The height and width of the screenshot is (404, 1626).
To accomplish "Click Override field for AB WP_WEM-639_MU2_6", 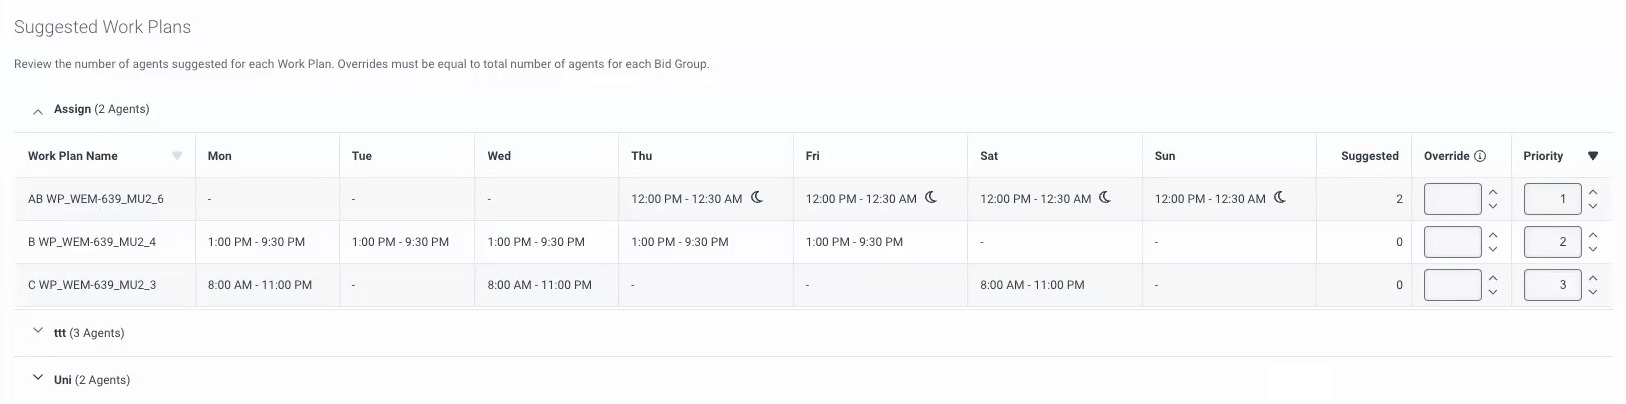I will pyautogui.click(x=1452, y=199).
